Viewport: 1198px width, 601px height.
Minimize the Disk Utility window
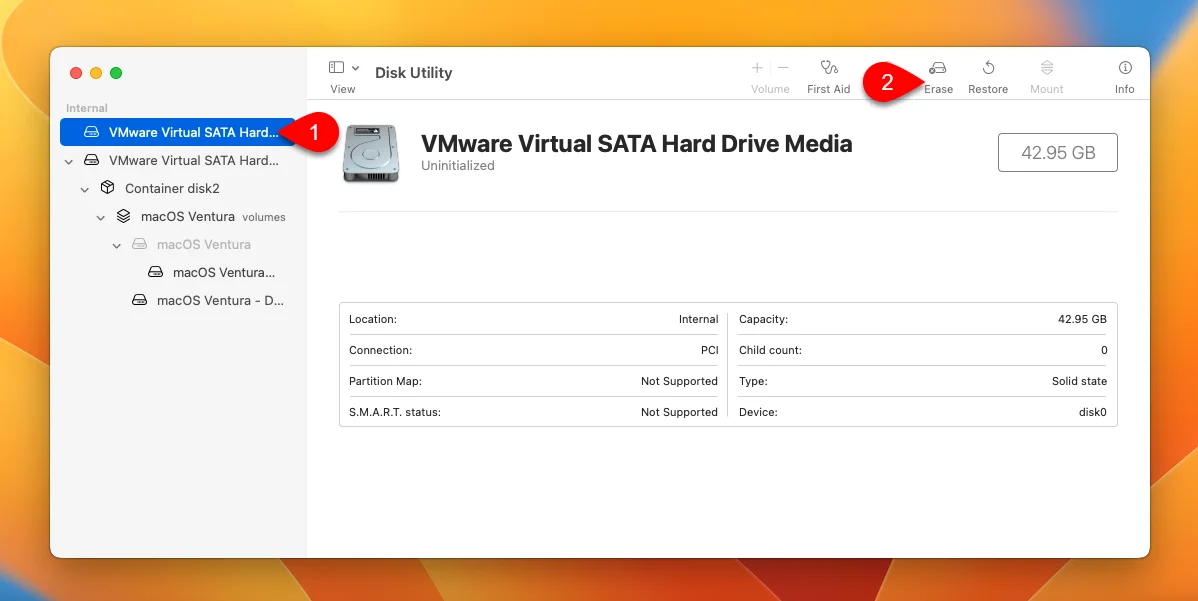click(96, 73)
